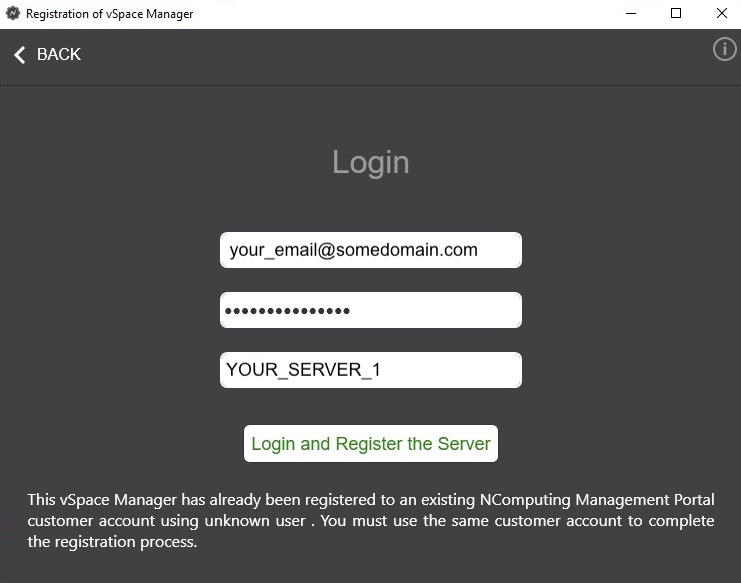The width and height of the screenshot is (741, 583).
Task: Click the Login heading text
Action: pyautogui.click(x=370, y=163)
